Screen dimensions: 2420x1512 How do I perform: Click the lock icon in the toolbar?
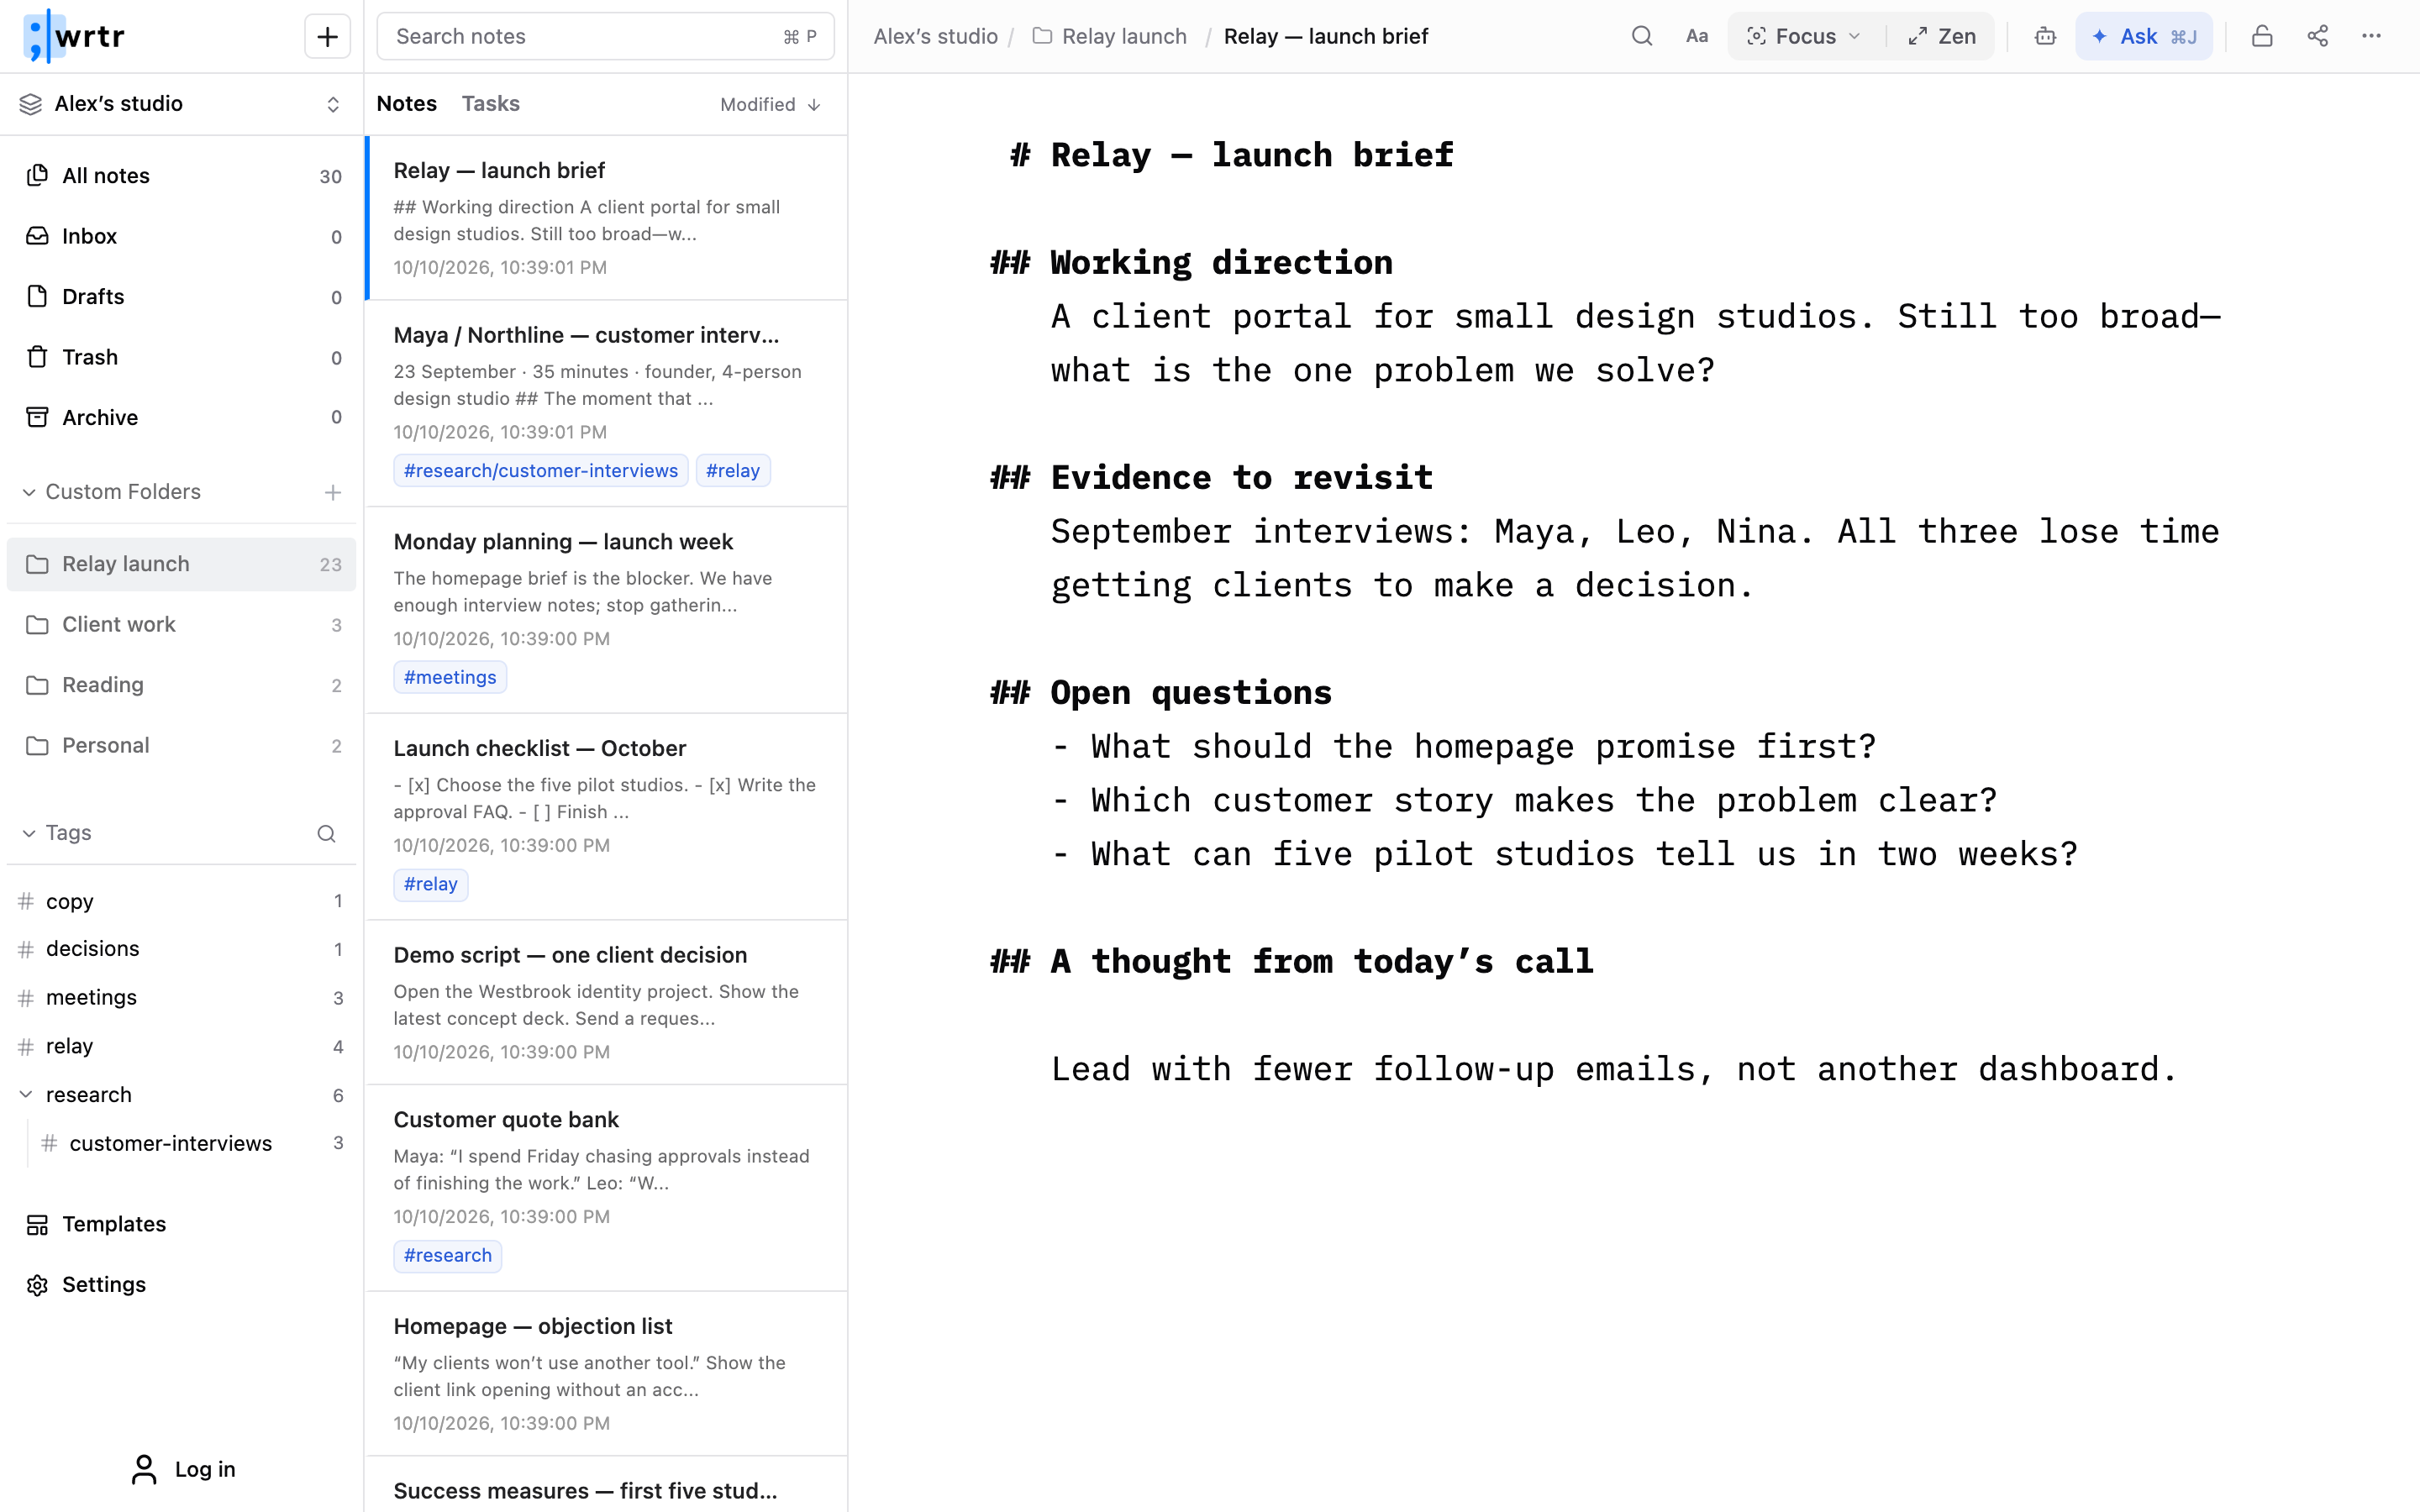(x=2262, y=36)
